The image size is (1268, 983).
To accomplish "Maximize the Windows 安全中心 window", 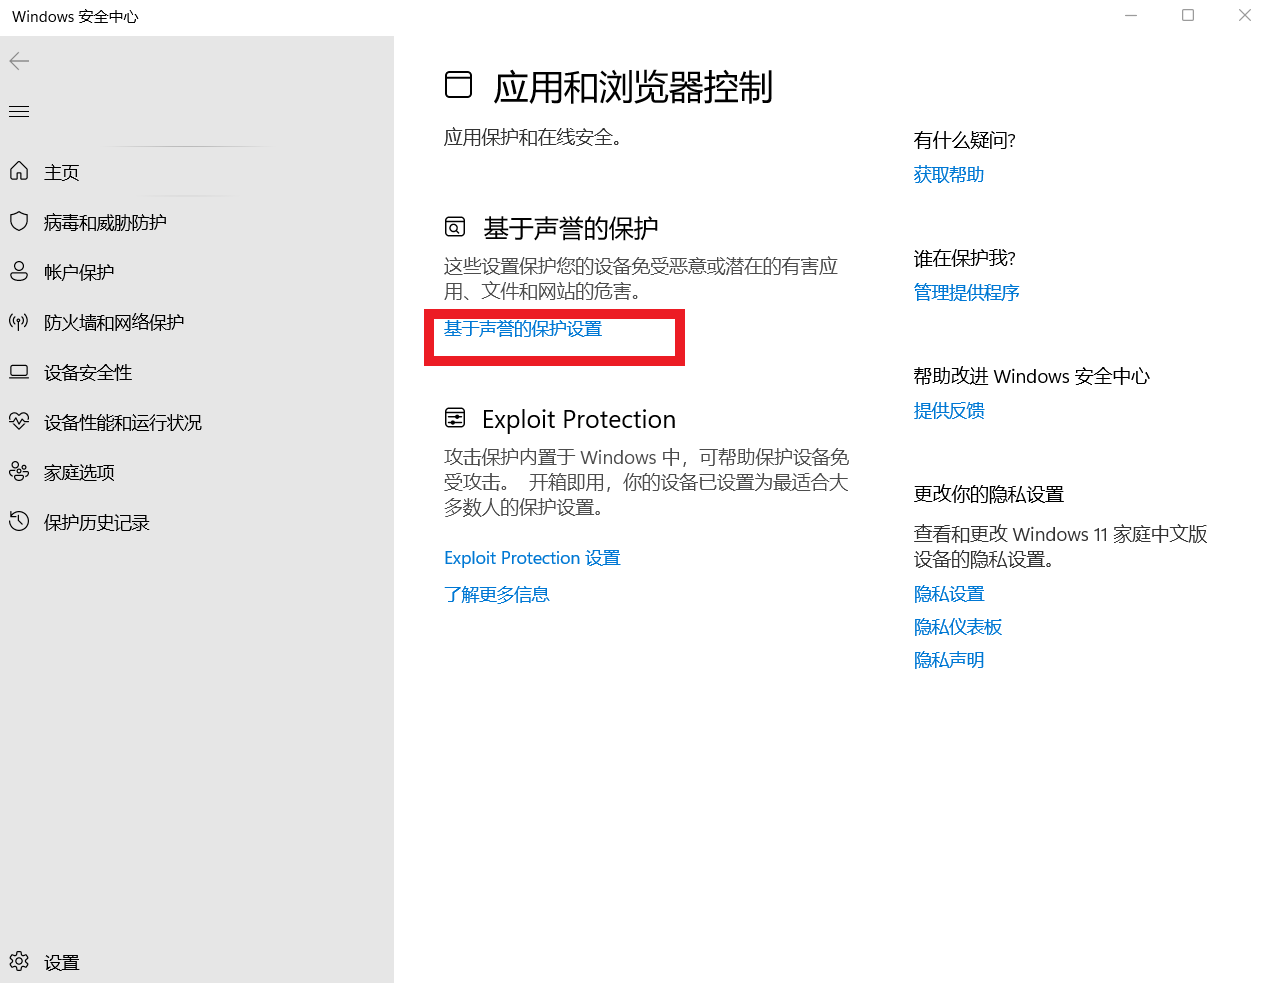I will (x=1188, y=15).
